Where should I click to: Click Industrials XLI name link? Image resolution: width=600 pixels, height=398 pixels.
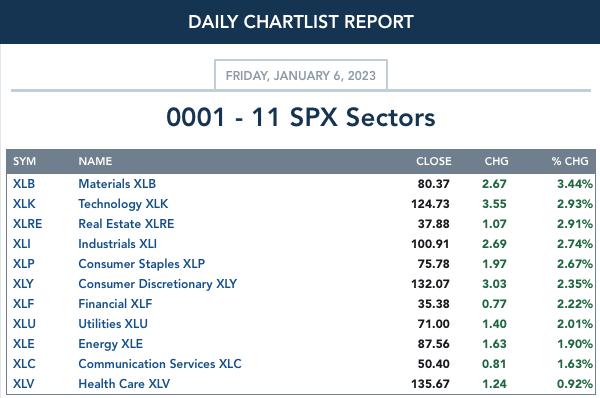(x=117, y=244)
